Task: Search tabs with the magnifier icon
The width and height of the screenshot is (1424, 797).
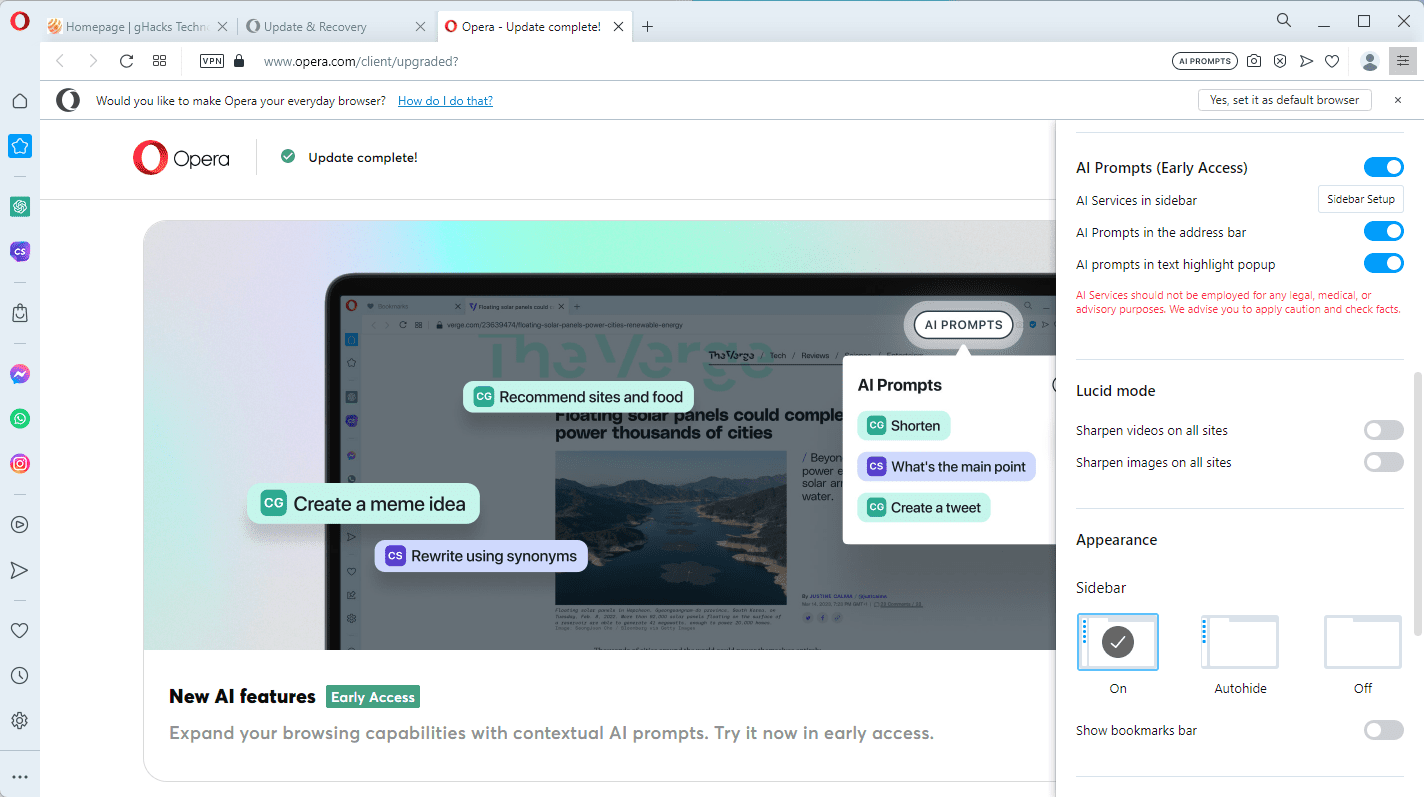Action: (1285, 20)
